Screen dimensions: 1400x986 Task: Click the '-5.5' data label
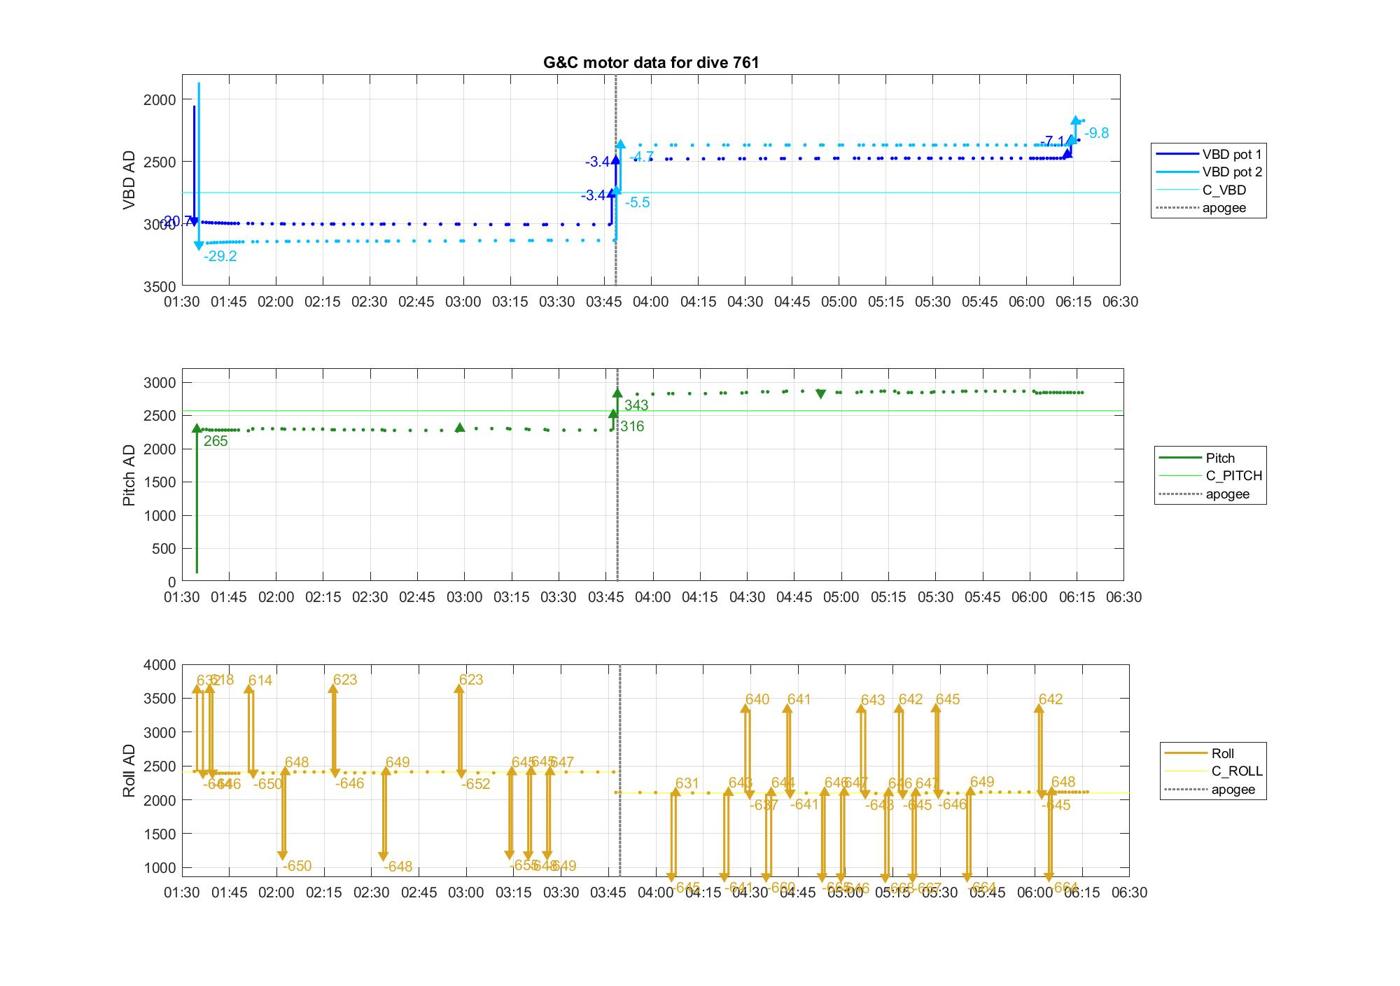(x=637, y=202)
